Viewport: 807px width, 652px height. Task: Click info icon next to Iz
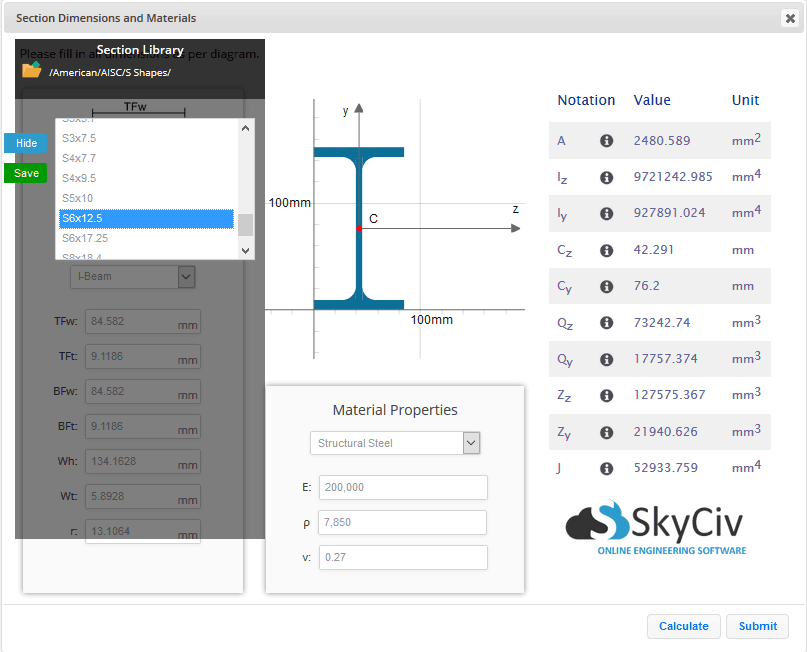tap(606, 177)
